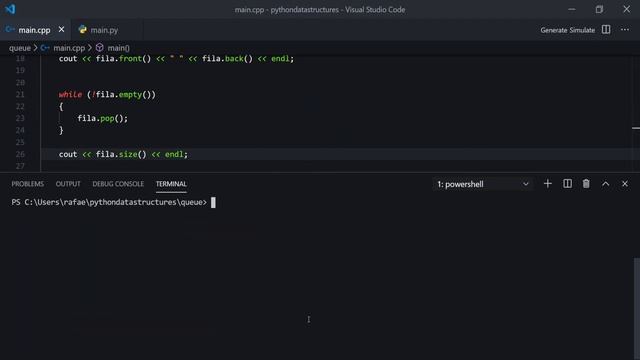
Task: Open the PROBLEMS panel tab
Action: point(27,184)
